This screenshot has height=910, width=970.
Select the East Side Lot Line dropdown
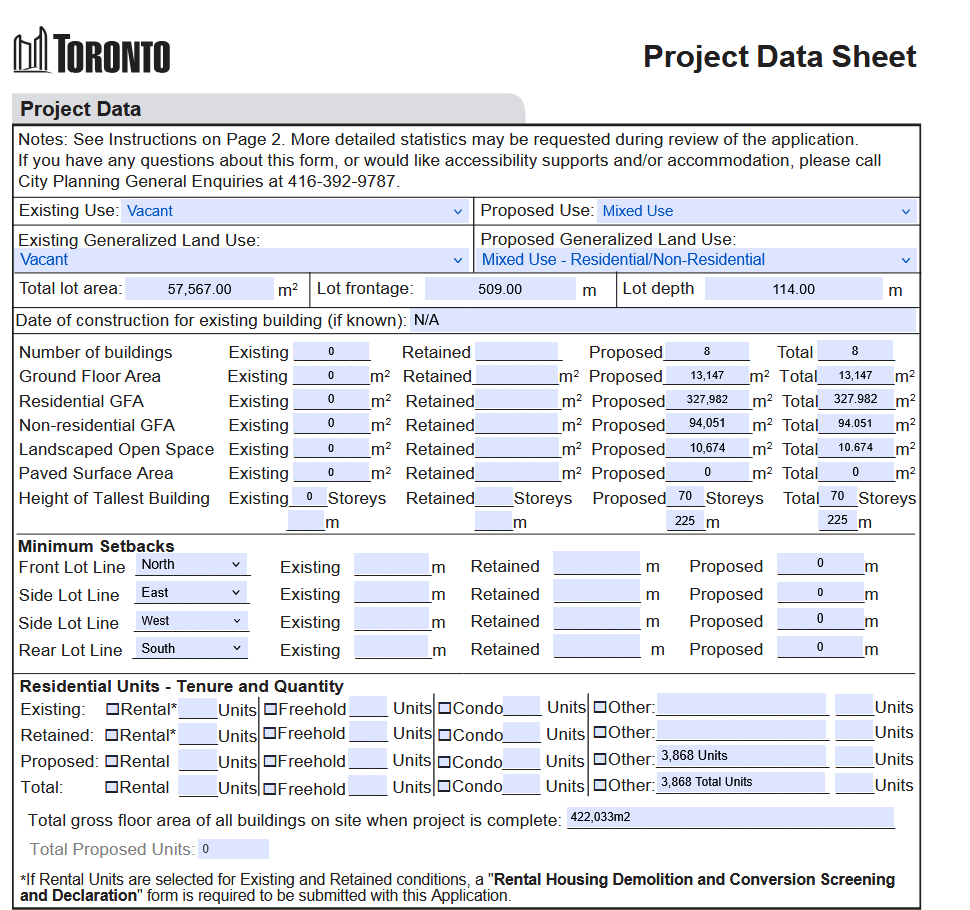pos(191,593)
